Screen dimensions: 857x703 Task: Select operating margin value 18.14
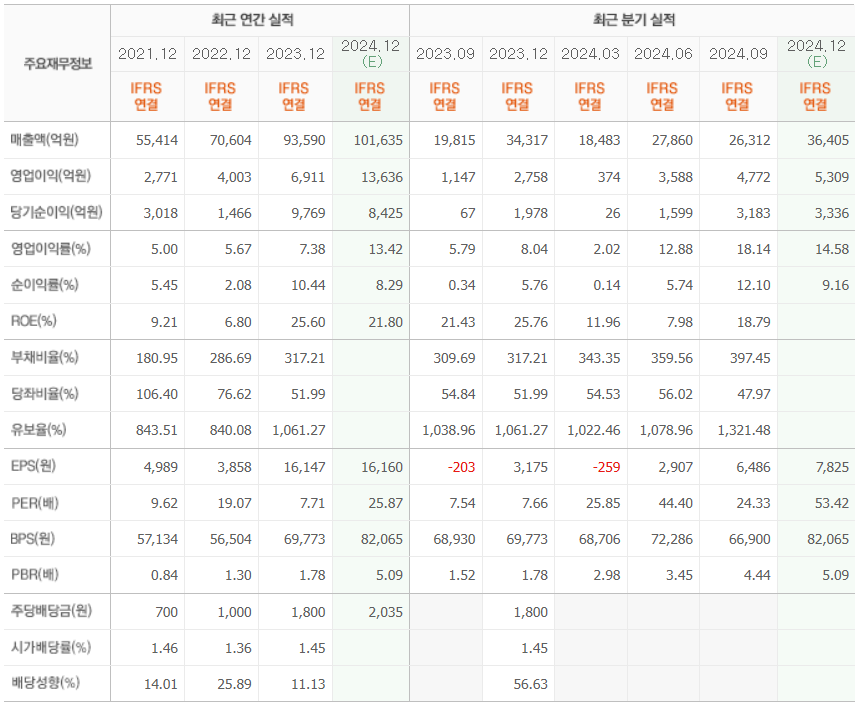(x=754, y=249)
